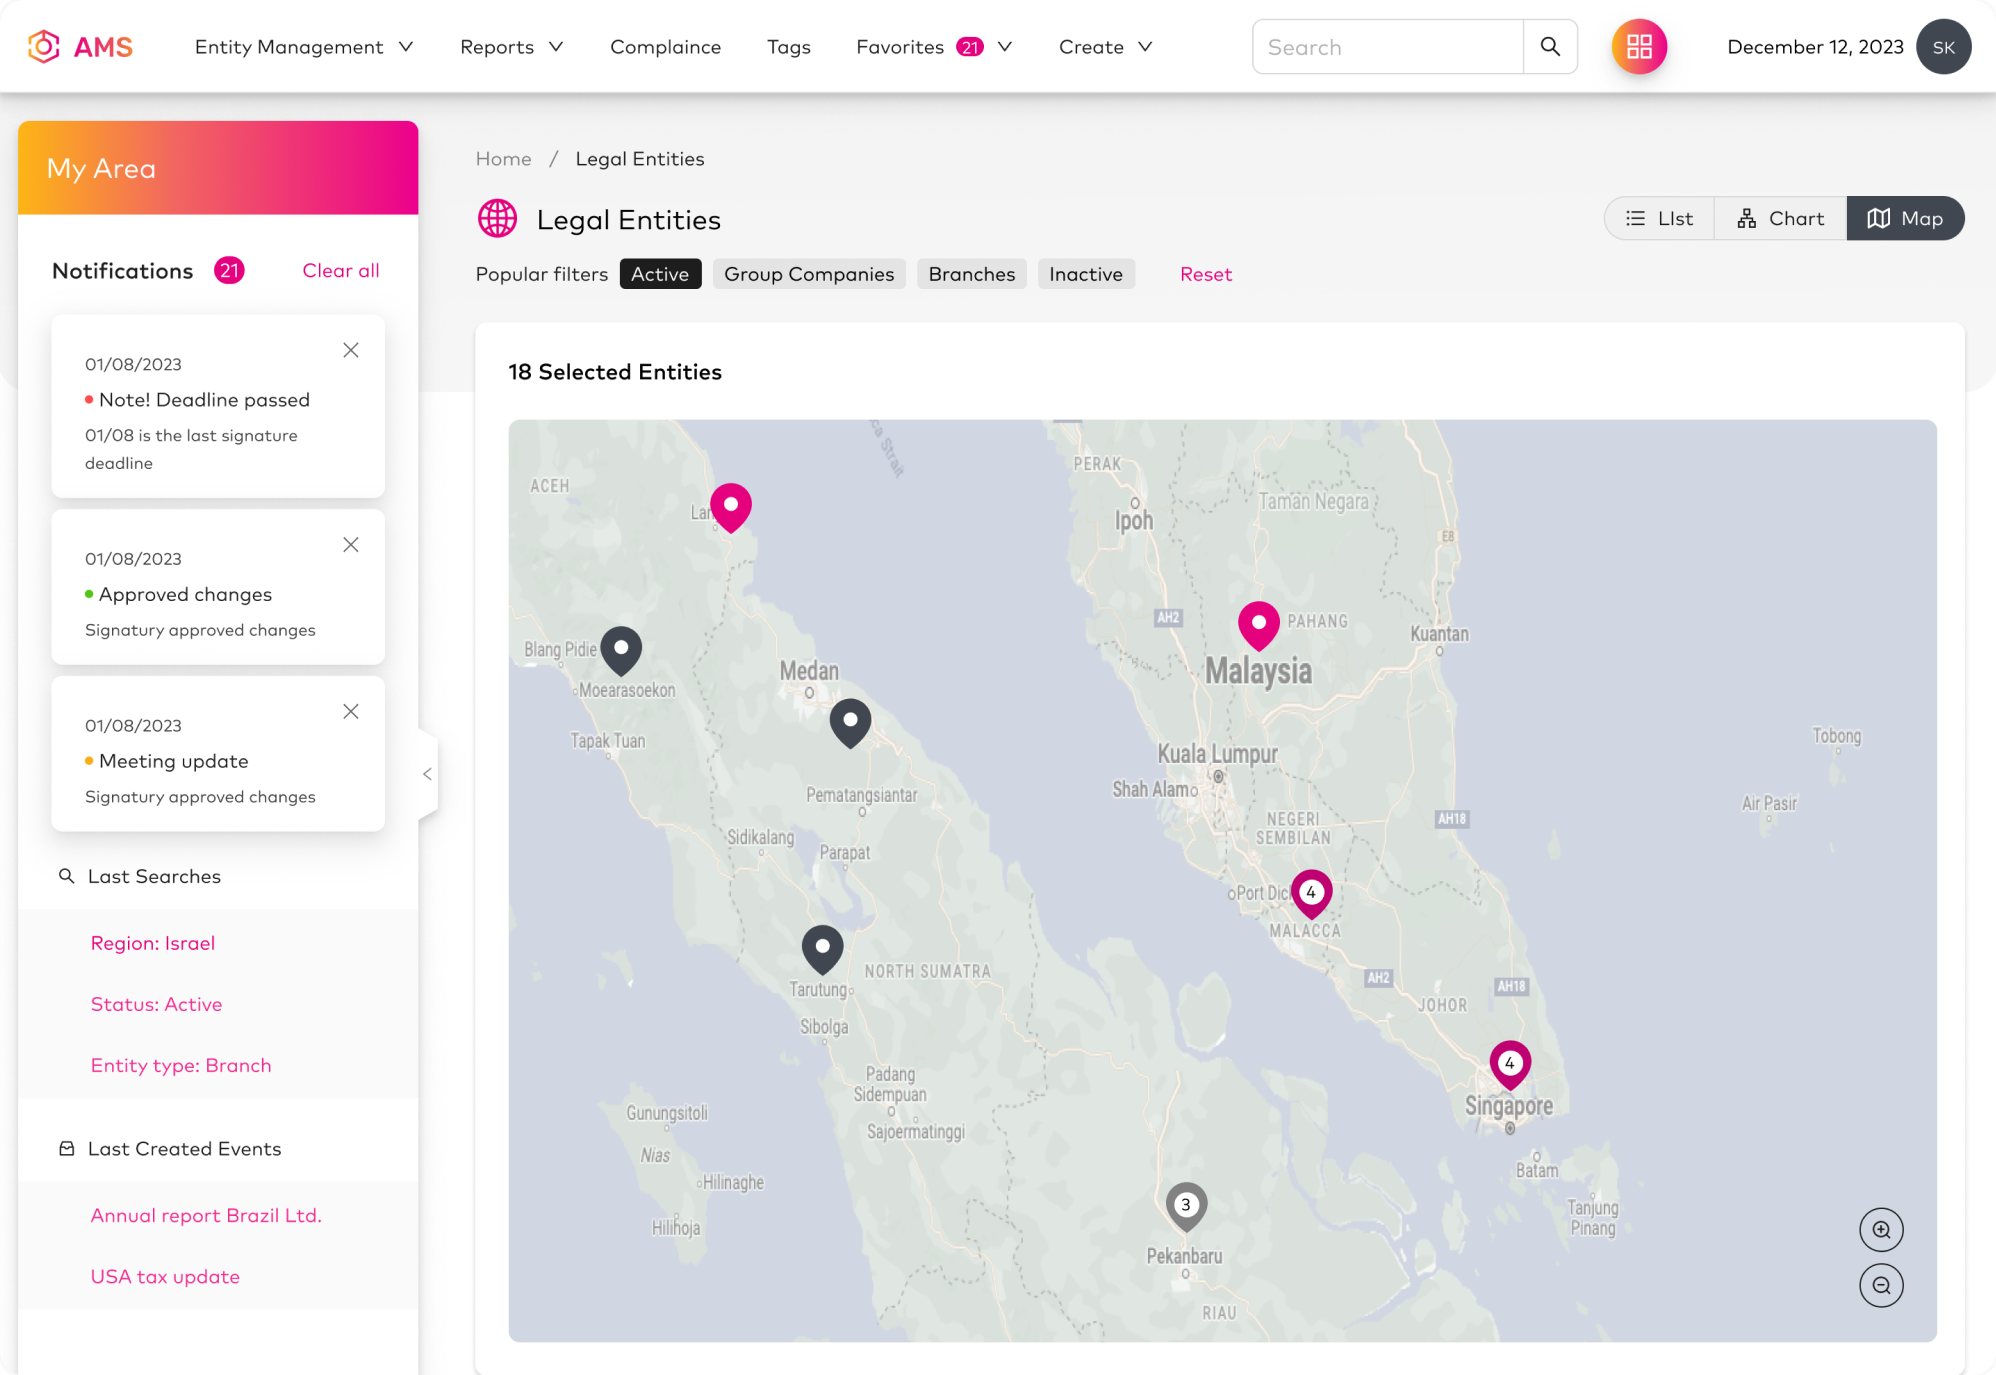
Task: Expand the Reports menu
Action: click(x=512, y=47)
